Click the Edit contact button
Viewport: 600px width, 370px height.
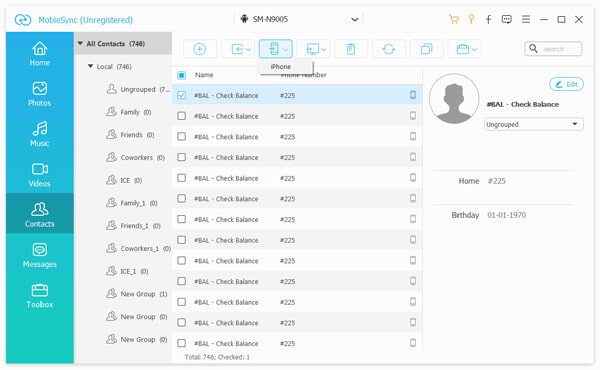[566, 84]
